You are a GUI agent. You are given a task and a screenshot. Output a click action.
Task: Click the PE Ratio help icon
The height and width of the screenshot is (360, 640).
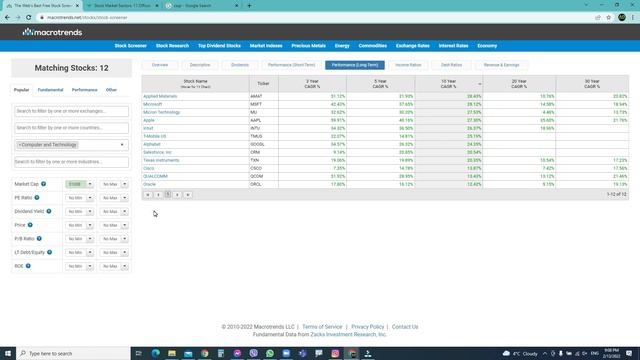pos(37,198)
